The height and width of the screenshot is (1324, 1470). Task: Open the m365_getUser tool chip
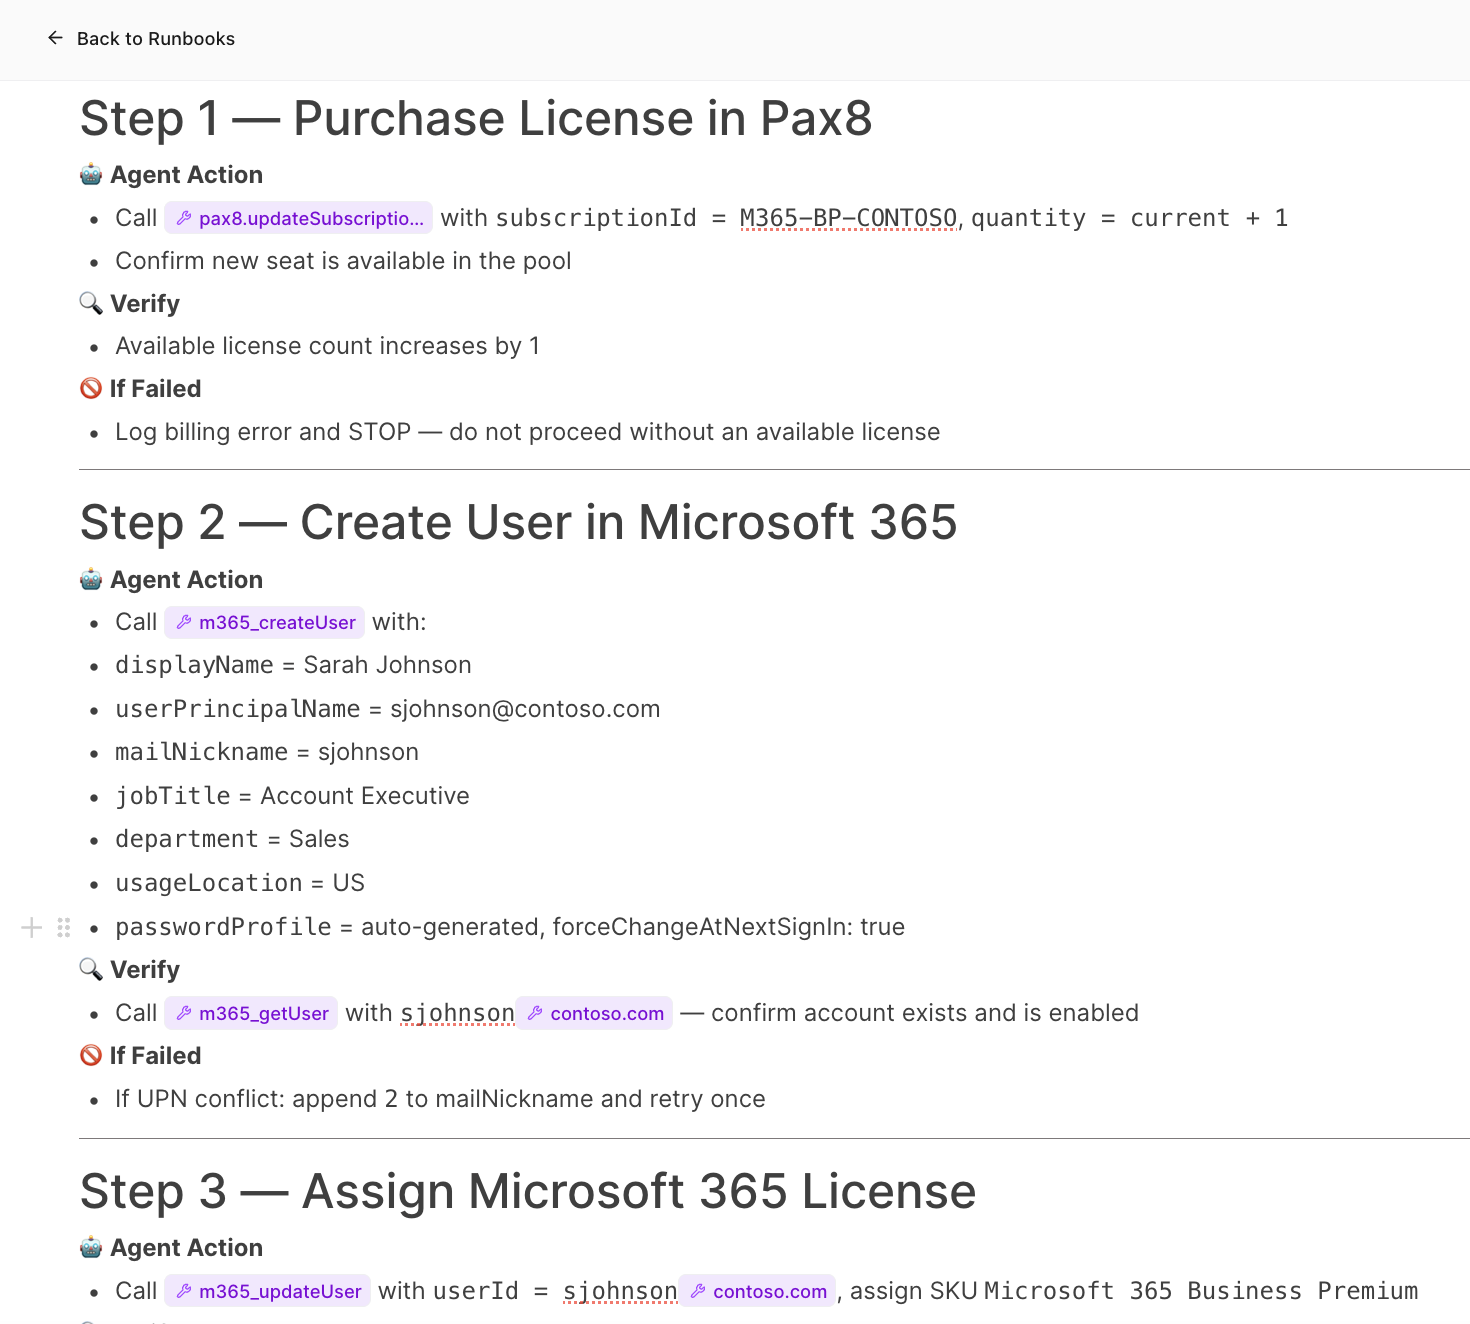251,1013
